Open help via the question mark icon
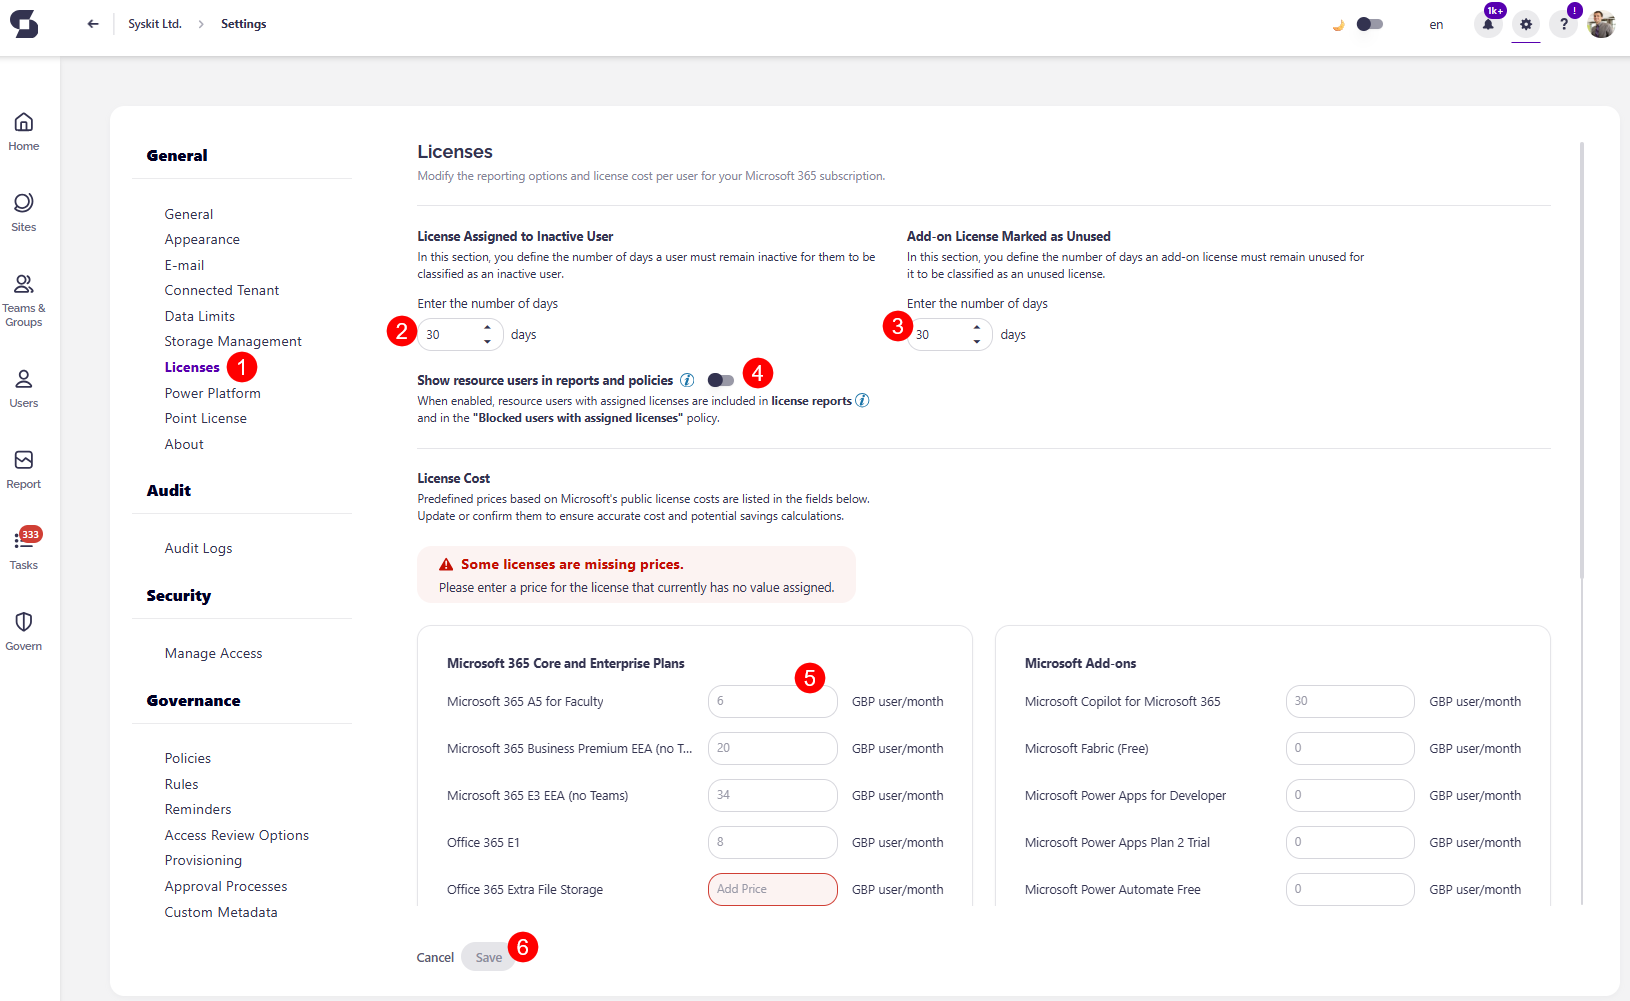 pyautogui.click(x=1563, y=23)
